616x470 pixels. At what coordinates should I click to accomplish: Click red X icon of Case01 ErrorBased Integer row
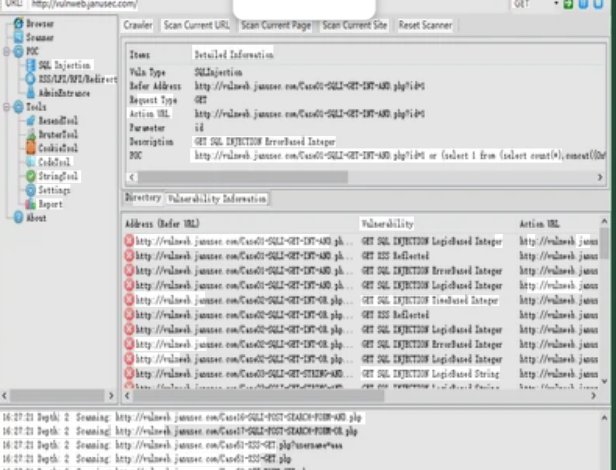pyautogui.click(x=129, y=270)
